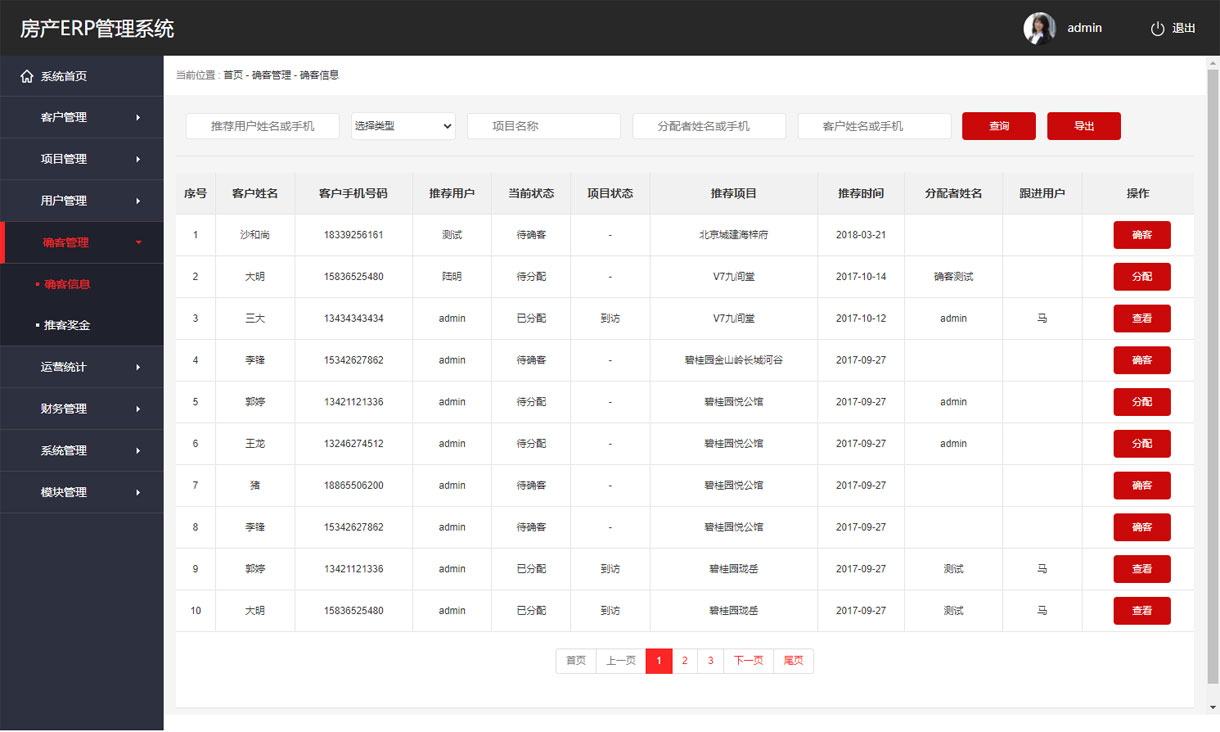Go to page 2 in pagination
This screenshot has height=732, width=1220.
point(685,661)
